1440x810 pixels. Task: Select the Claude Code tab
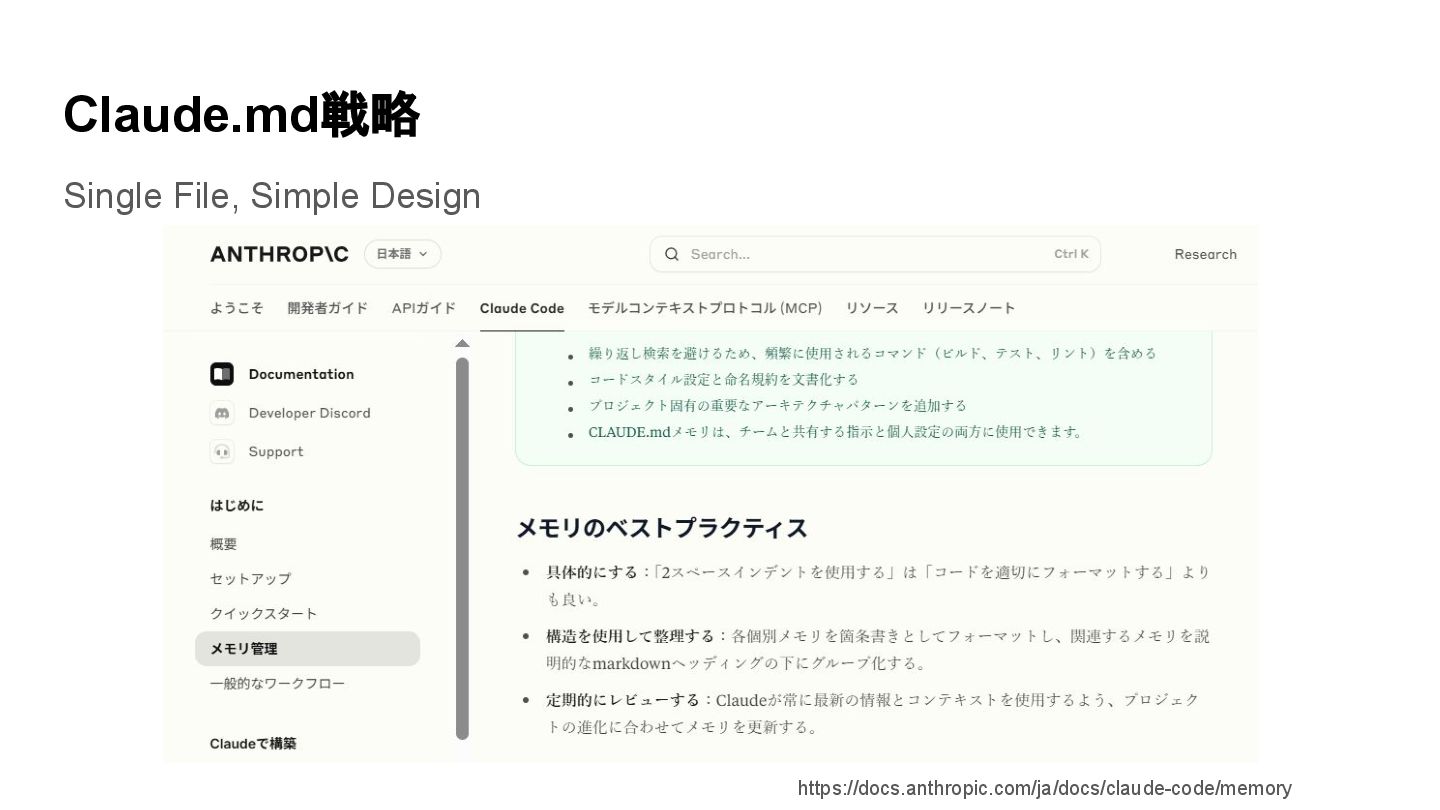[x=522, y=308]
